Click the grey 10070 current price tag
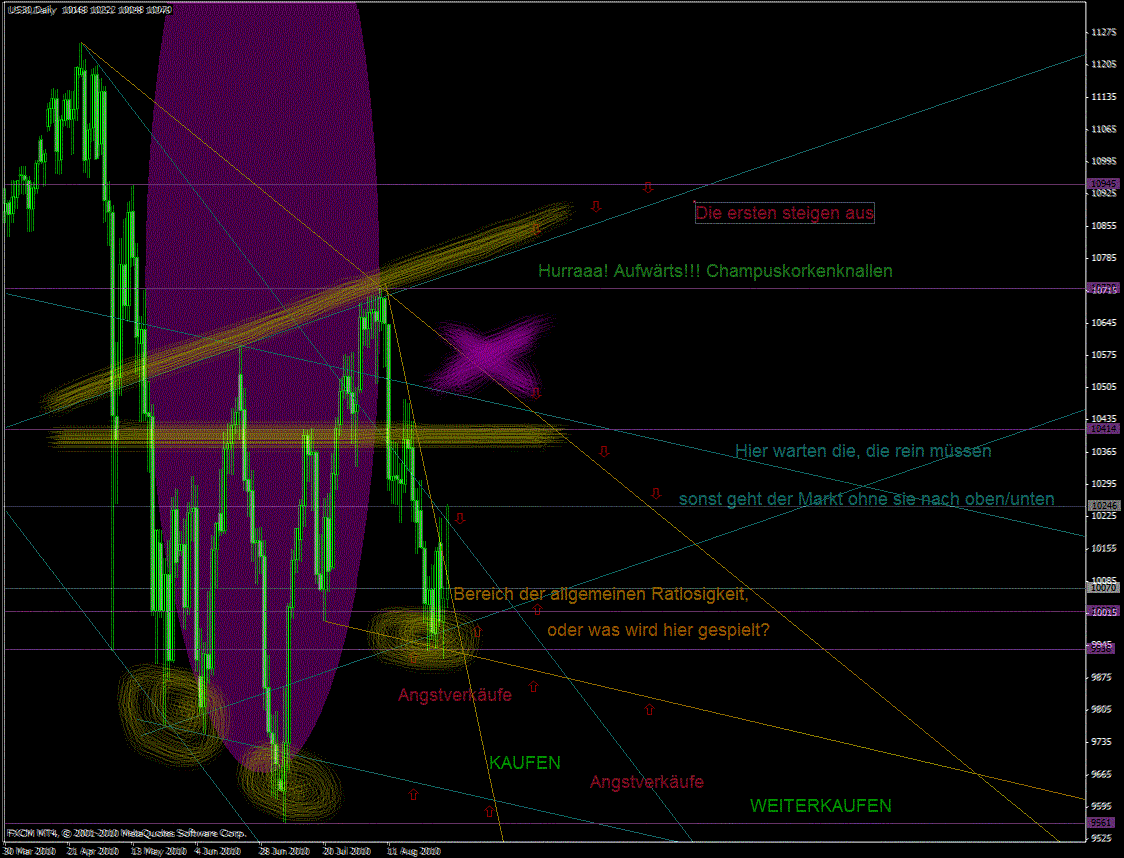The image size is (1124, 858). [1102, 588]
